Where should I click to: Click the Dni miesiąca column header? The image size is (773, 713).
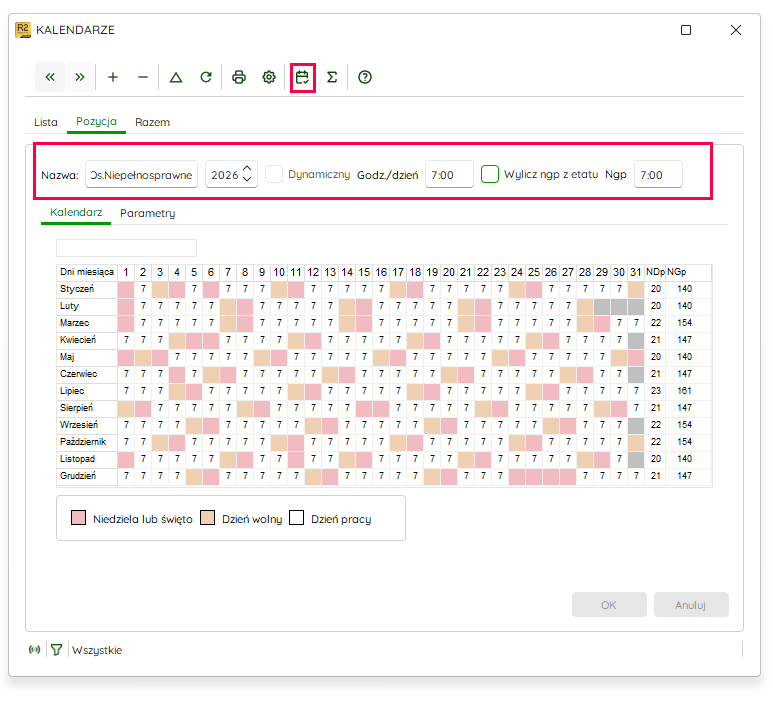click(x=87, y=272)
